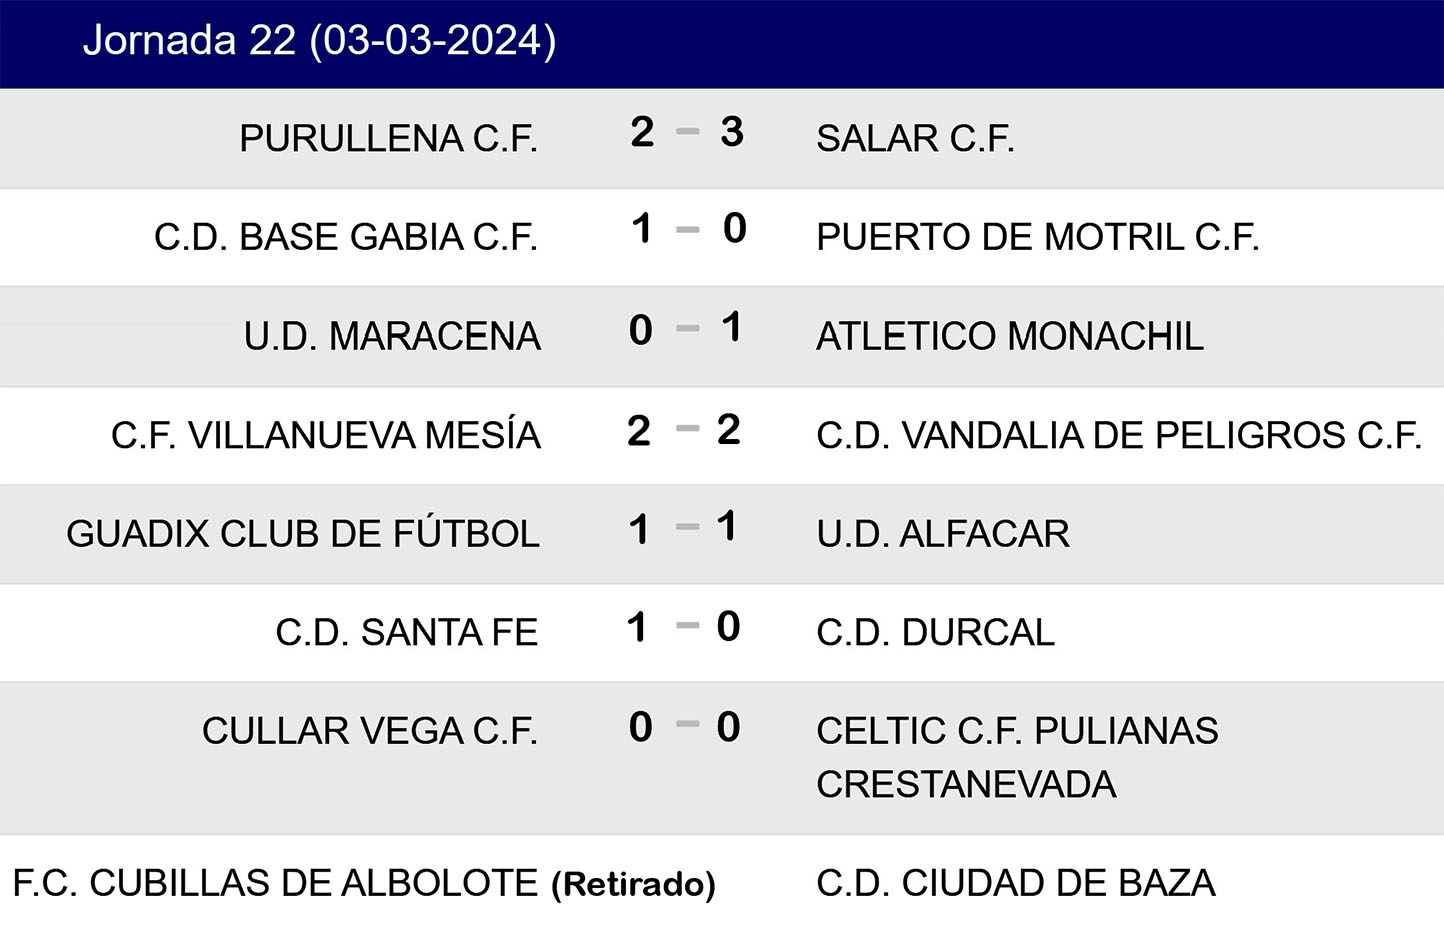1444x943 pixels.
Task: Click F.C. CUBILLAS DE ALBOLOTE (Retirado)
Action: pyautogui.click(x=363, y=883)
